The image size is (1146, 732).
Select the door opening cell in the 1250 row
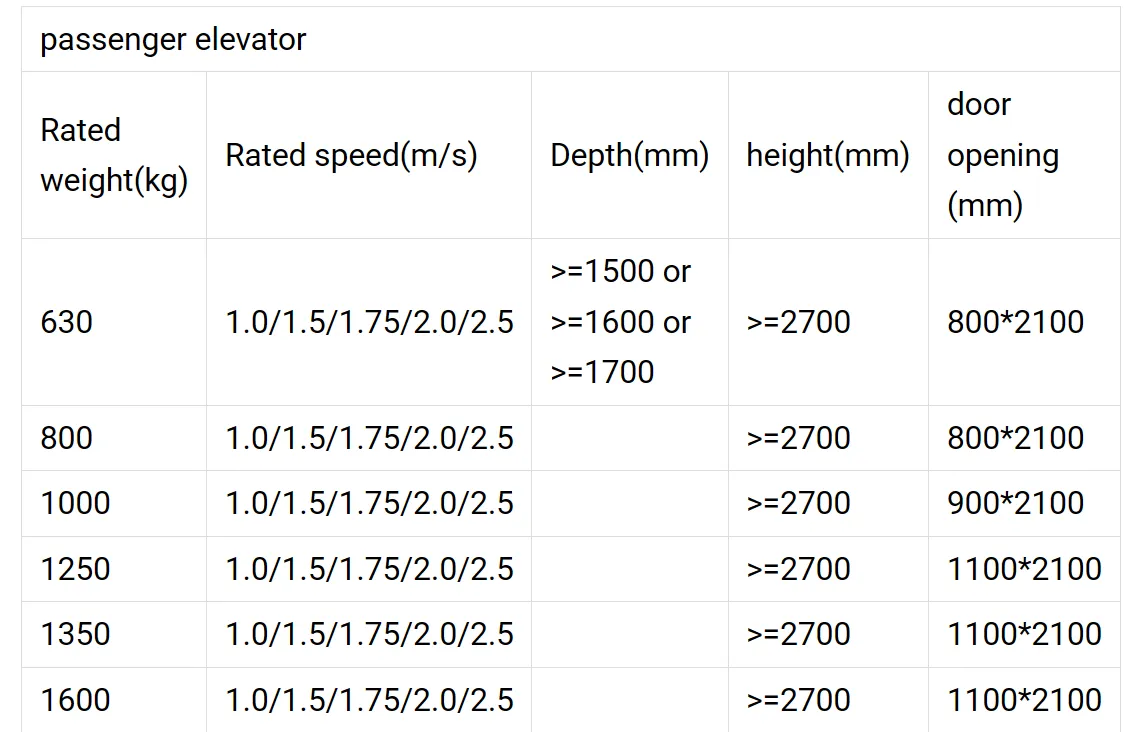tap(1024, 569)
